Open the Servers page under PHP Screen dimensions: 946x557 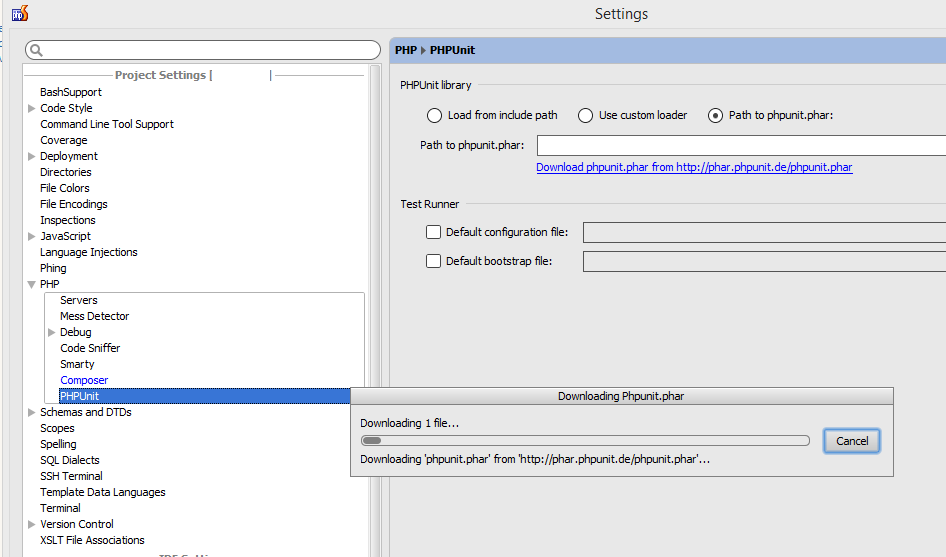coord(78,300)
